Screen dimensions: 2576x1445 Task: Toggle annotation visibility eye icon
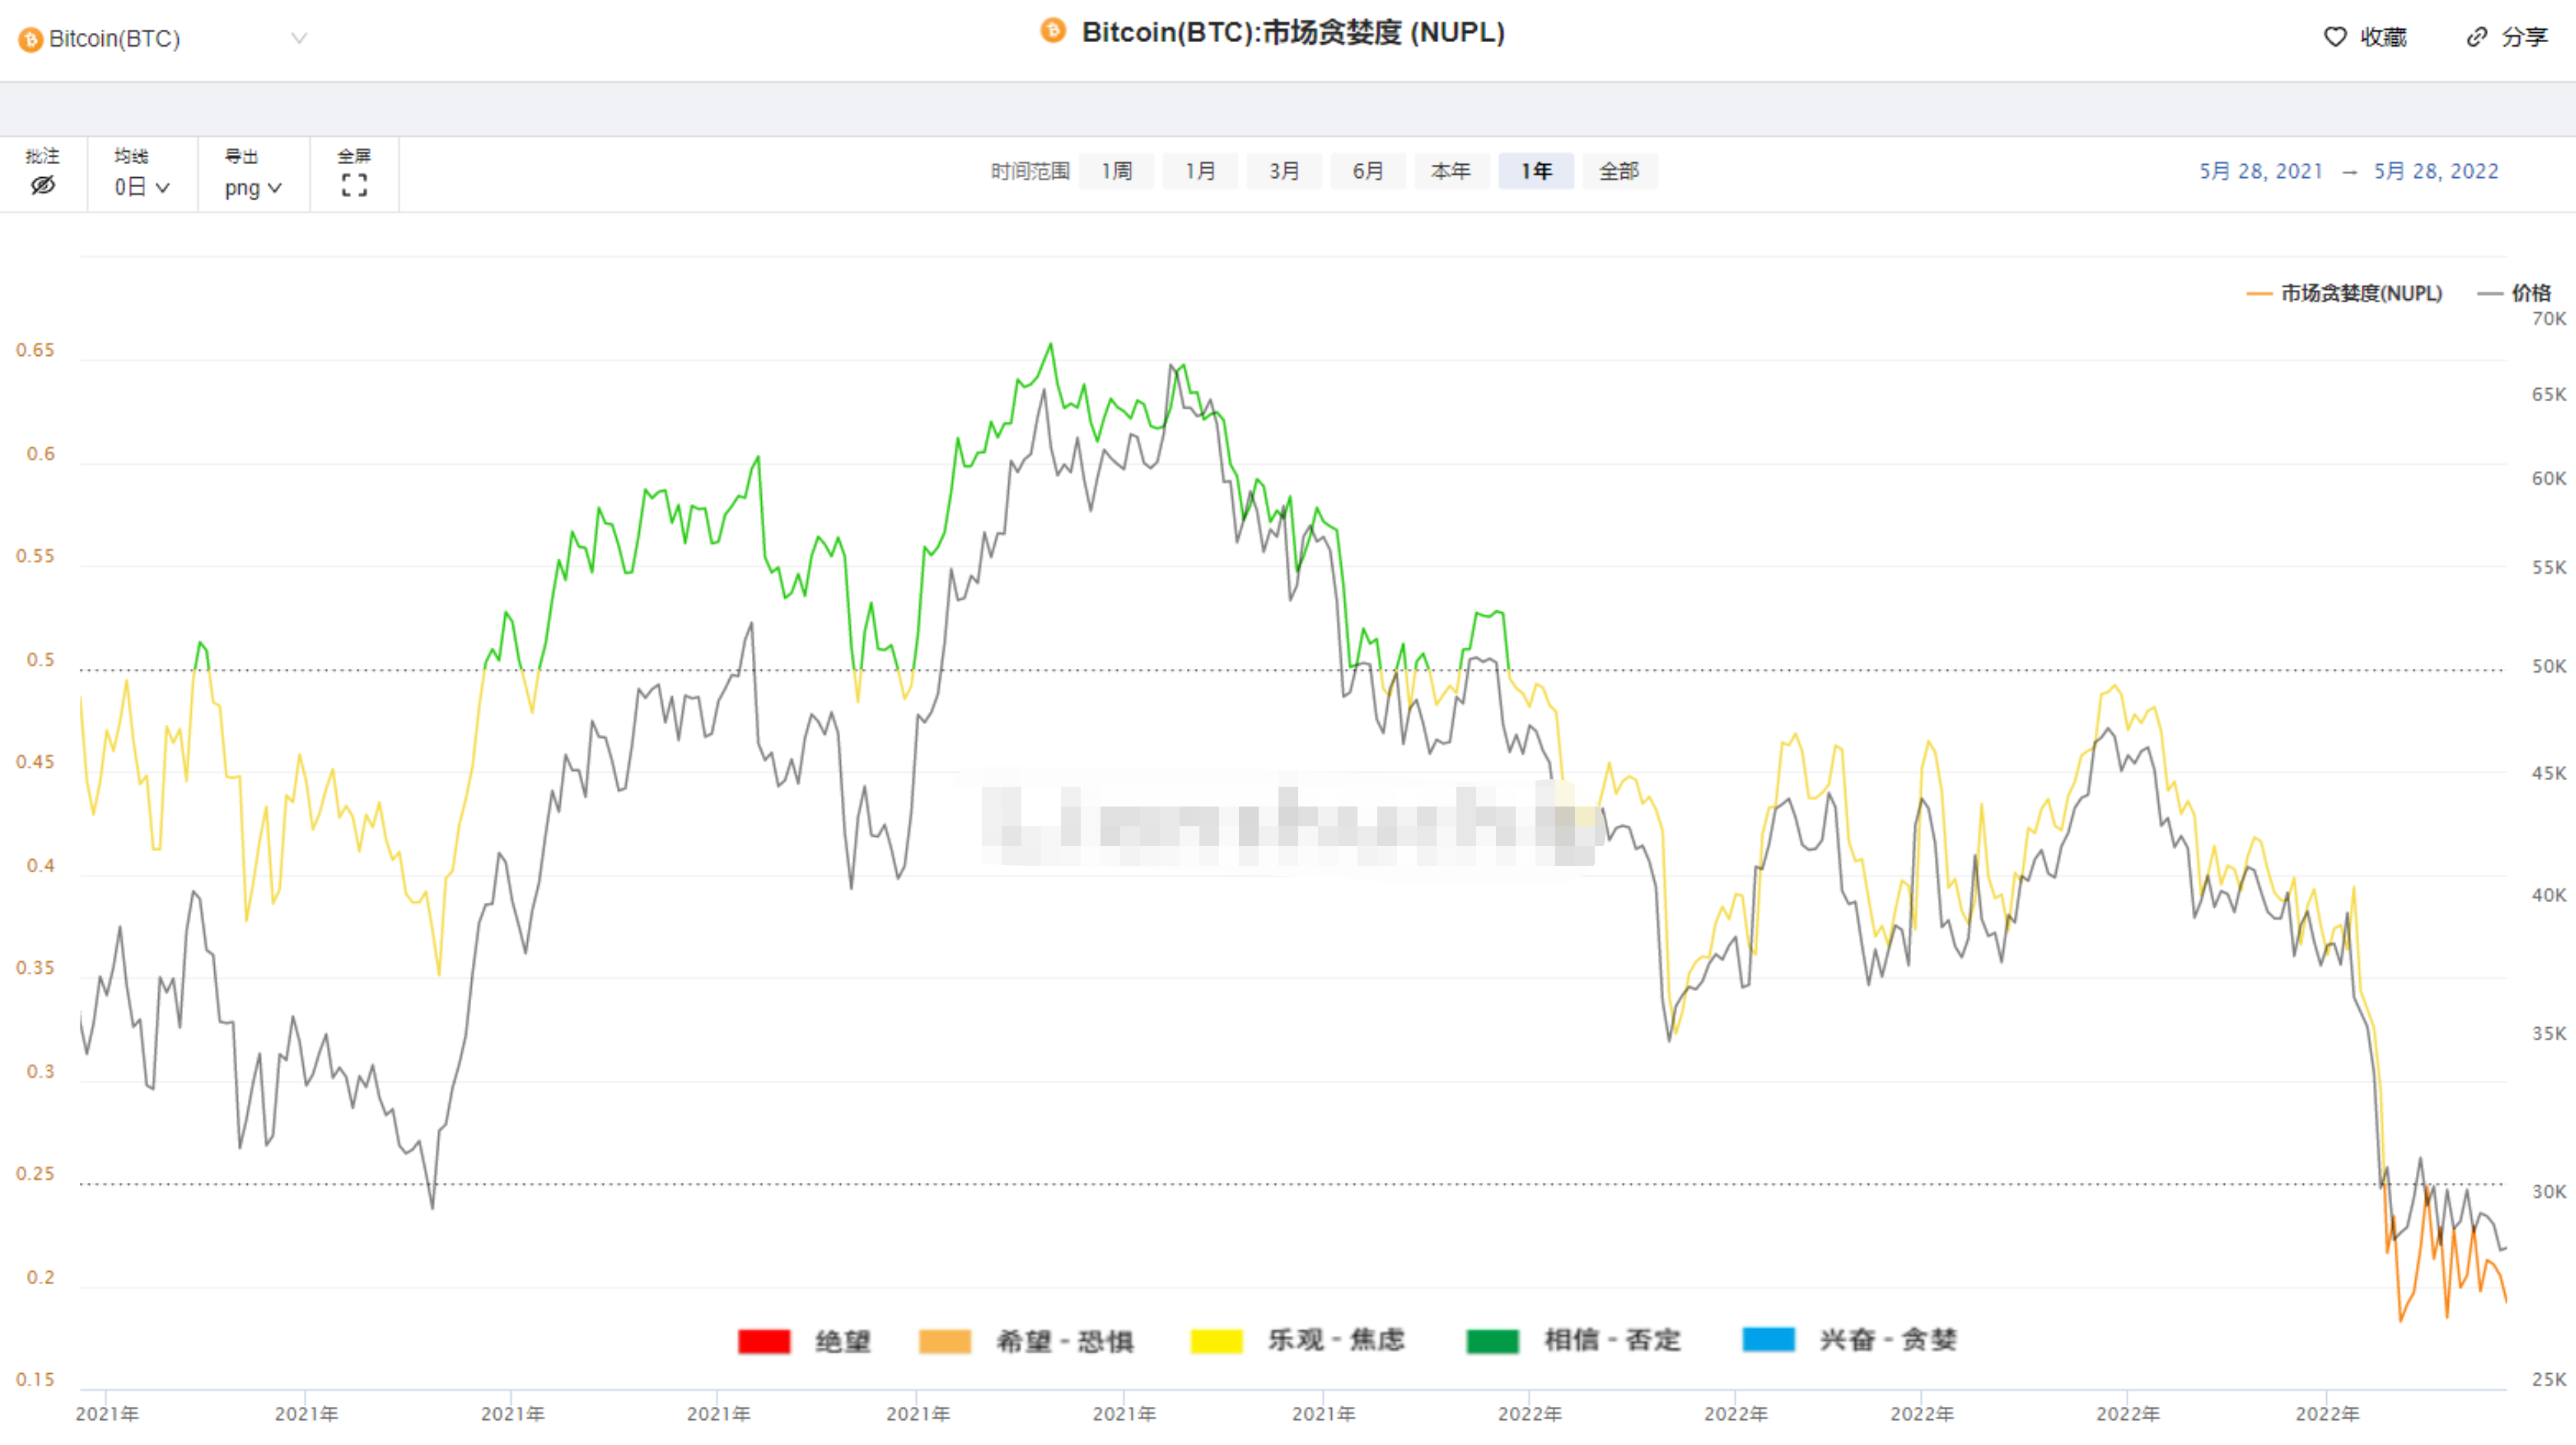tap(42, 186)
